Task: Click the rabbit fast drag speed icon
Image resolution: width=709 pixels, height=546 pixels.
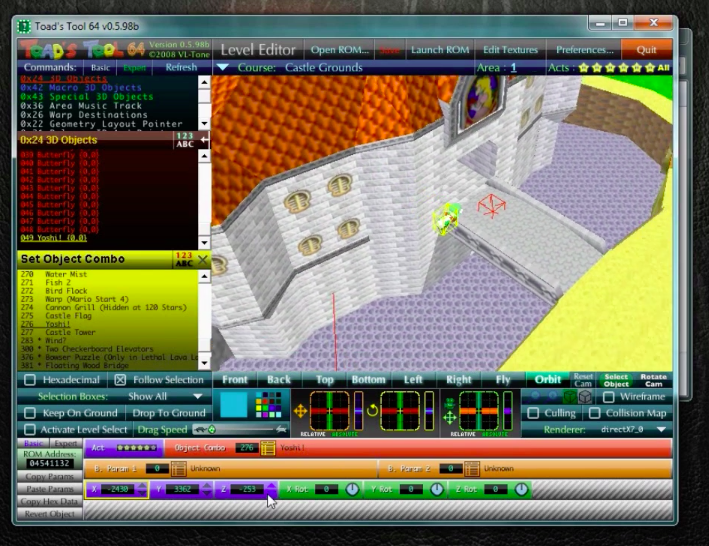Action: (281, 429)
